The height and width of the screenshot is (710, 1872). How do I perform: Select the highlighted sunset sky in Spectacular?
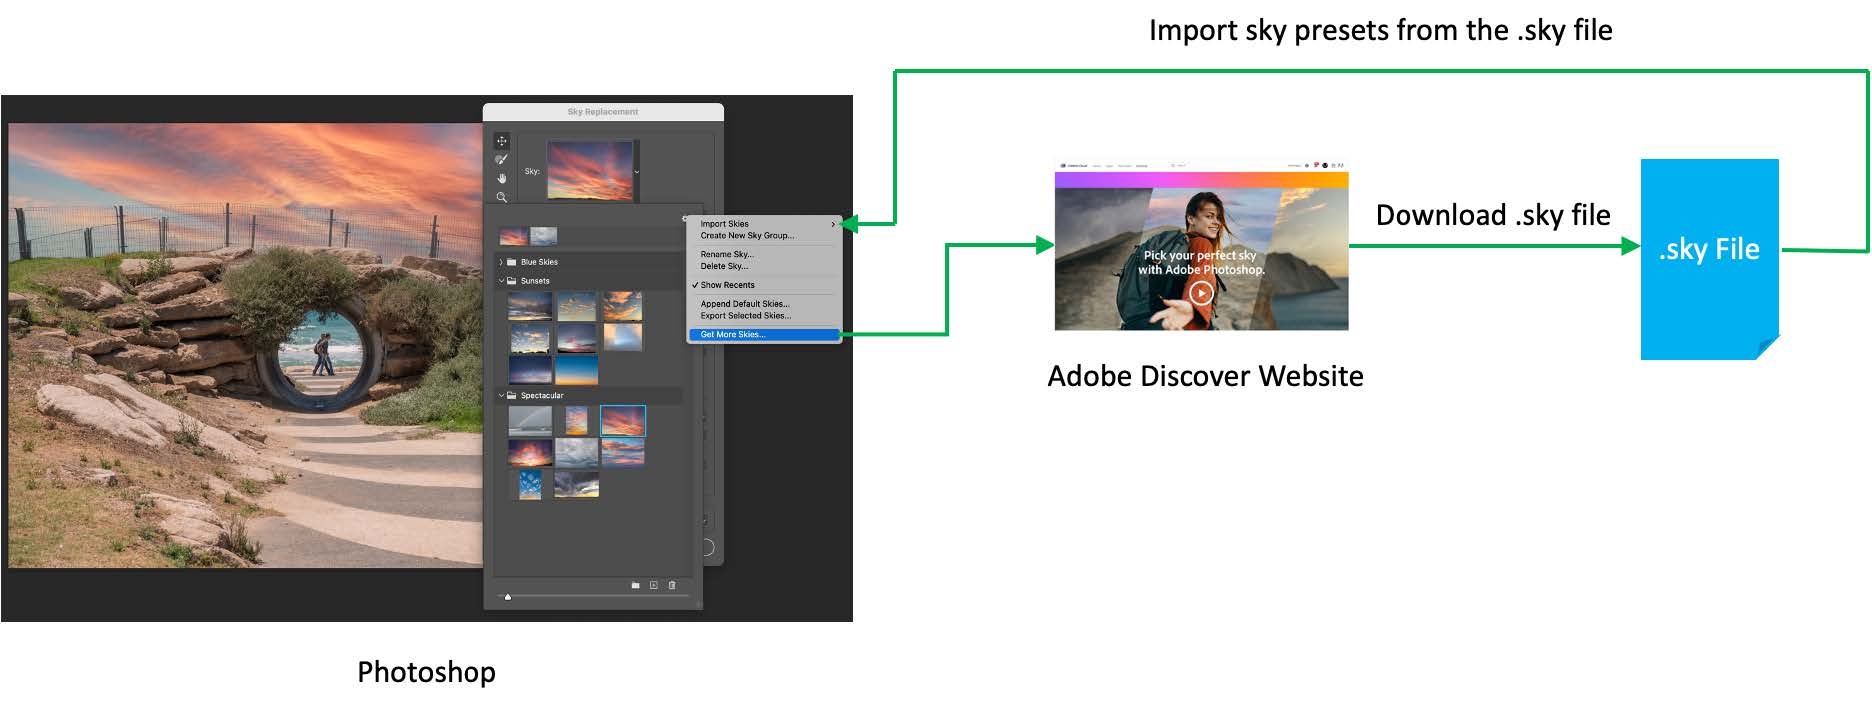[x=623, y=421]
